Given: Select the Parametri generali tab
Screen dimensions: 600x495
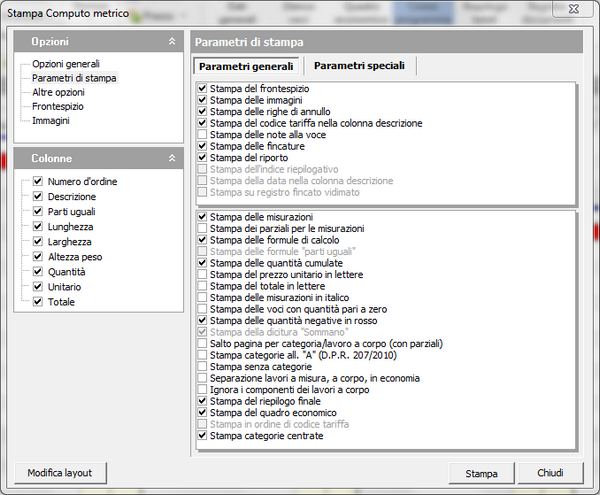Looking at the screenshot, I should coord(246,66).
